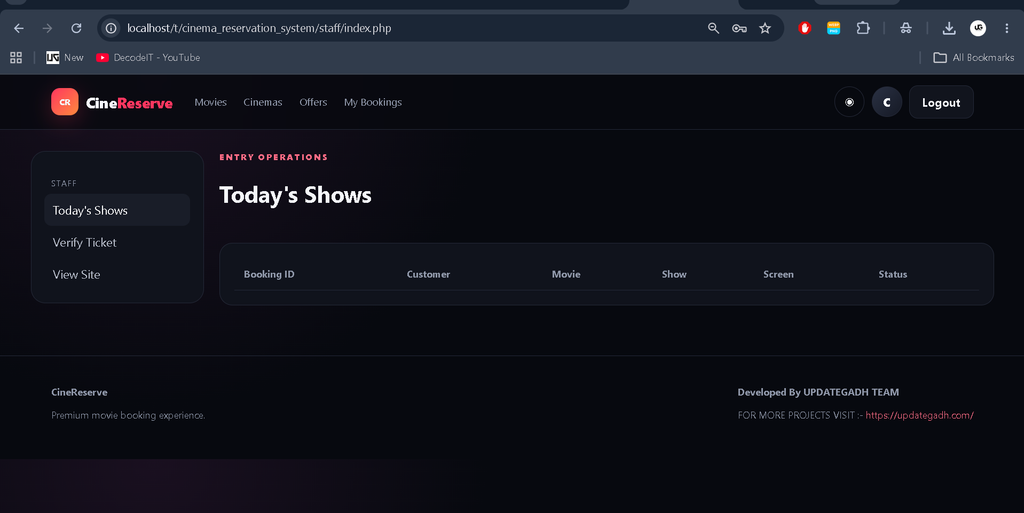Click the Customer column header
This screenshot has height=513, width=1024.
tap(428, 274)
